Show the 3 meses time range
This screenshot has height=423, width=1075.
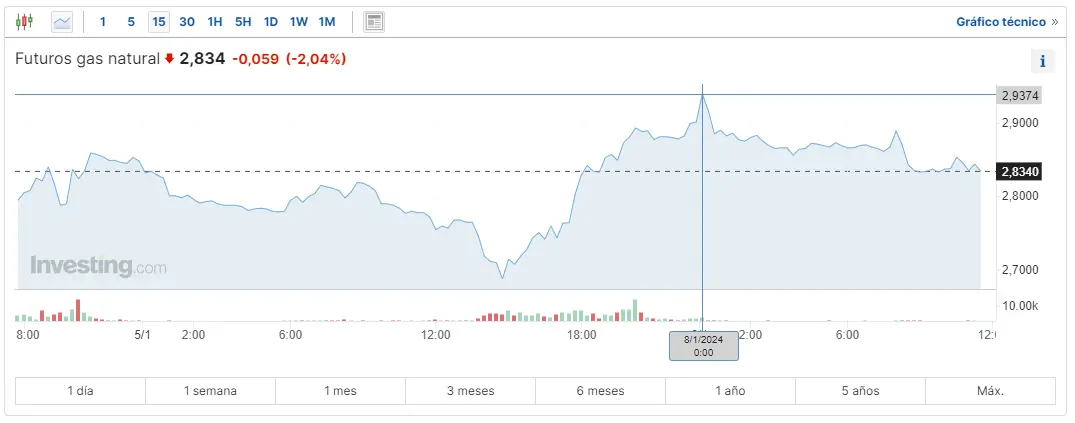click(x=470, y=391)
